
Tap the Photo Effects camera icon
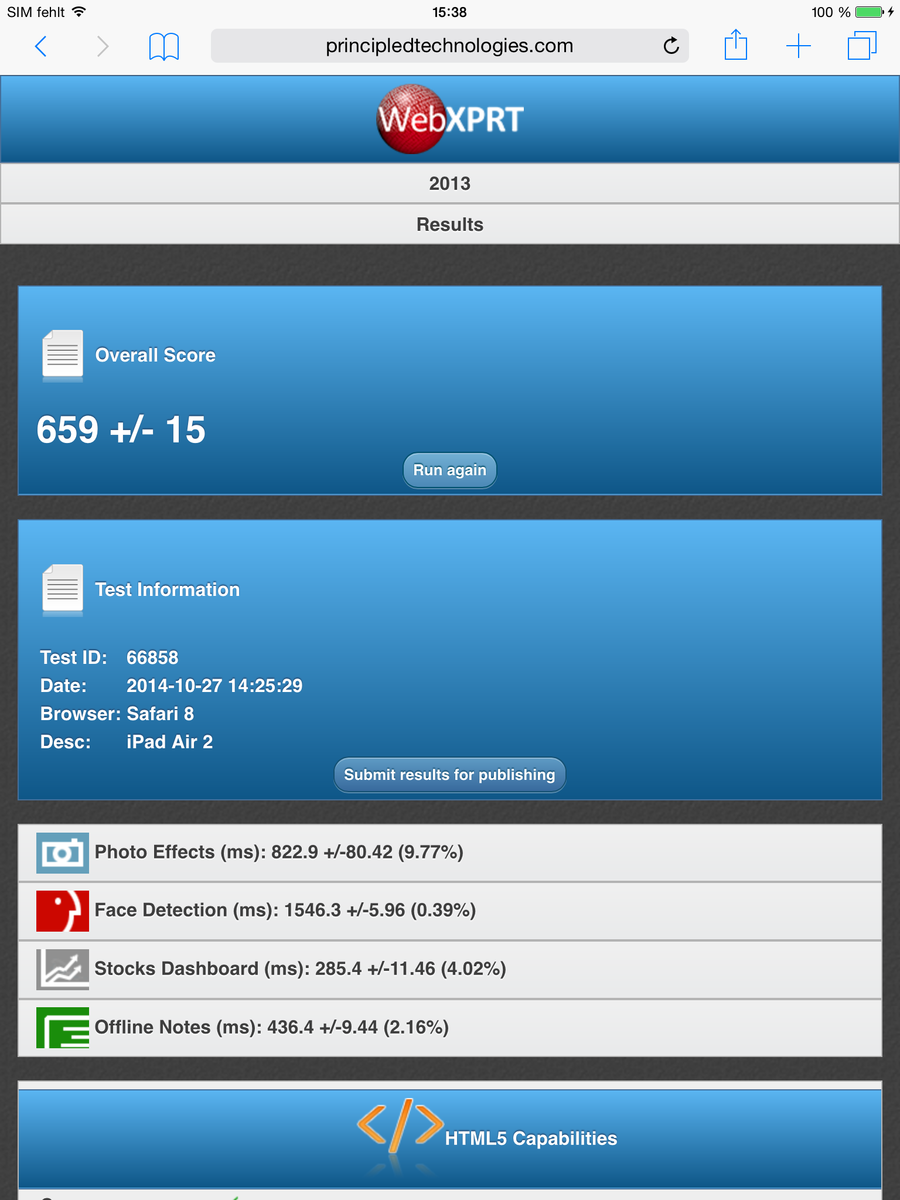pos(63,853)
